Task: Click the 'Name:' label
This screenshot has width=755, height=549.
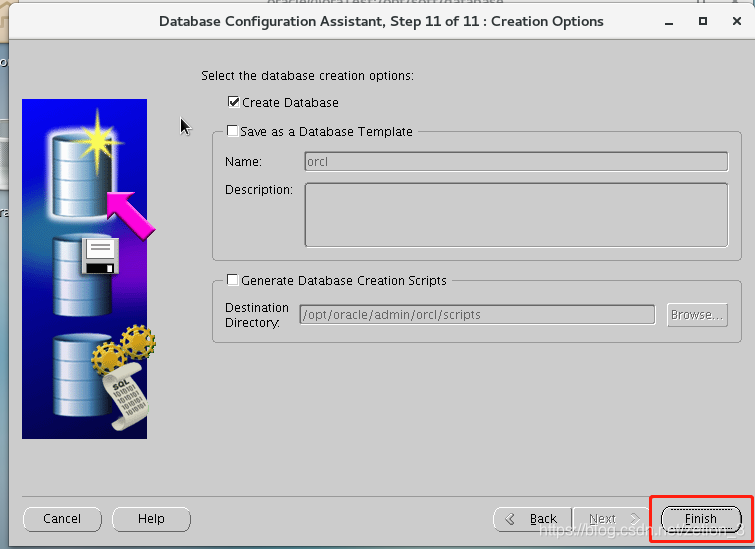Action: click(x=243, y=161)
